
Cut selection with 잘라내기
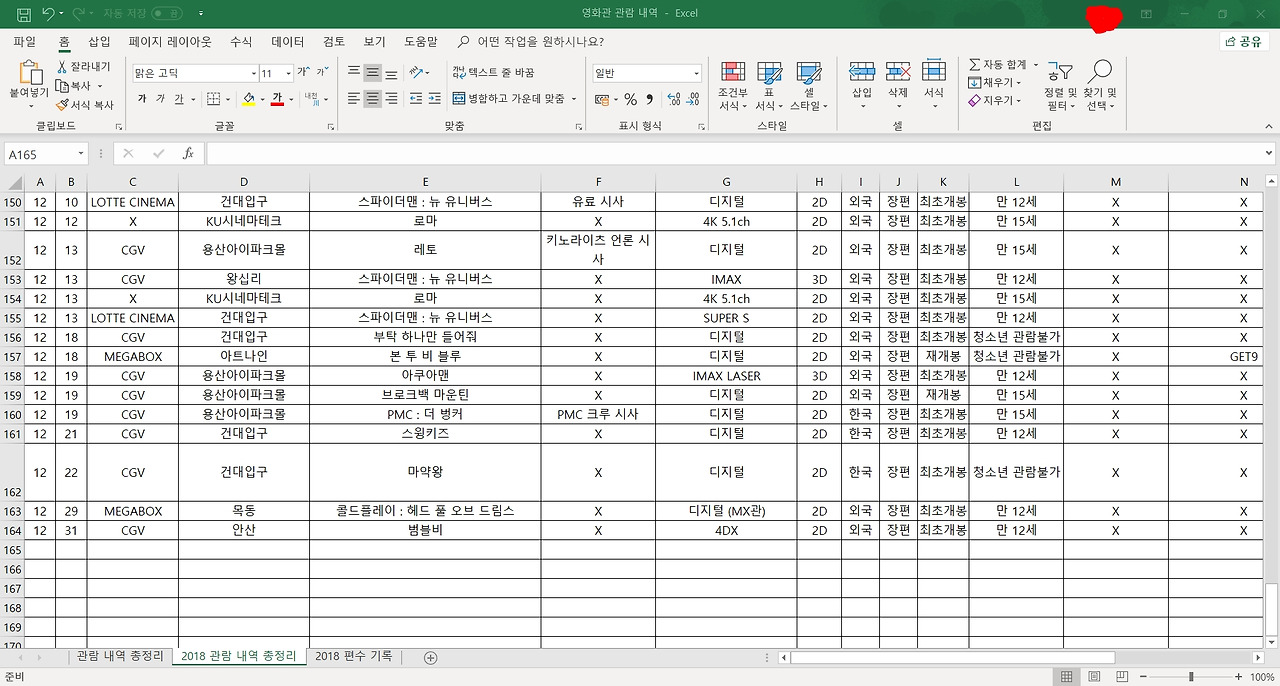(83, 67)
